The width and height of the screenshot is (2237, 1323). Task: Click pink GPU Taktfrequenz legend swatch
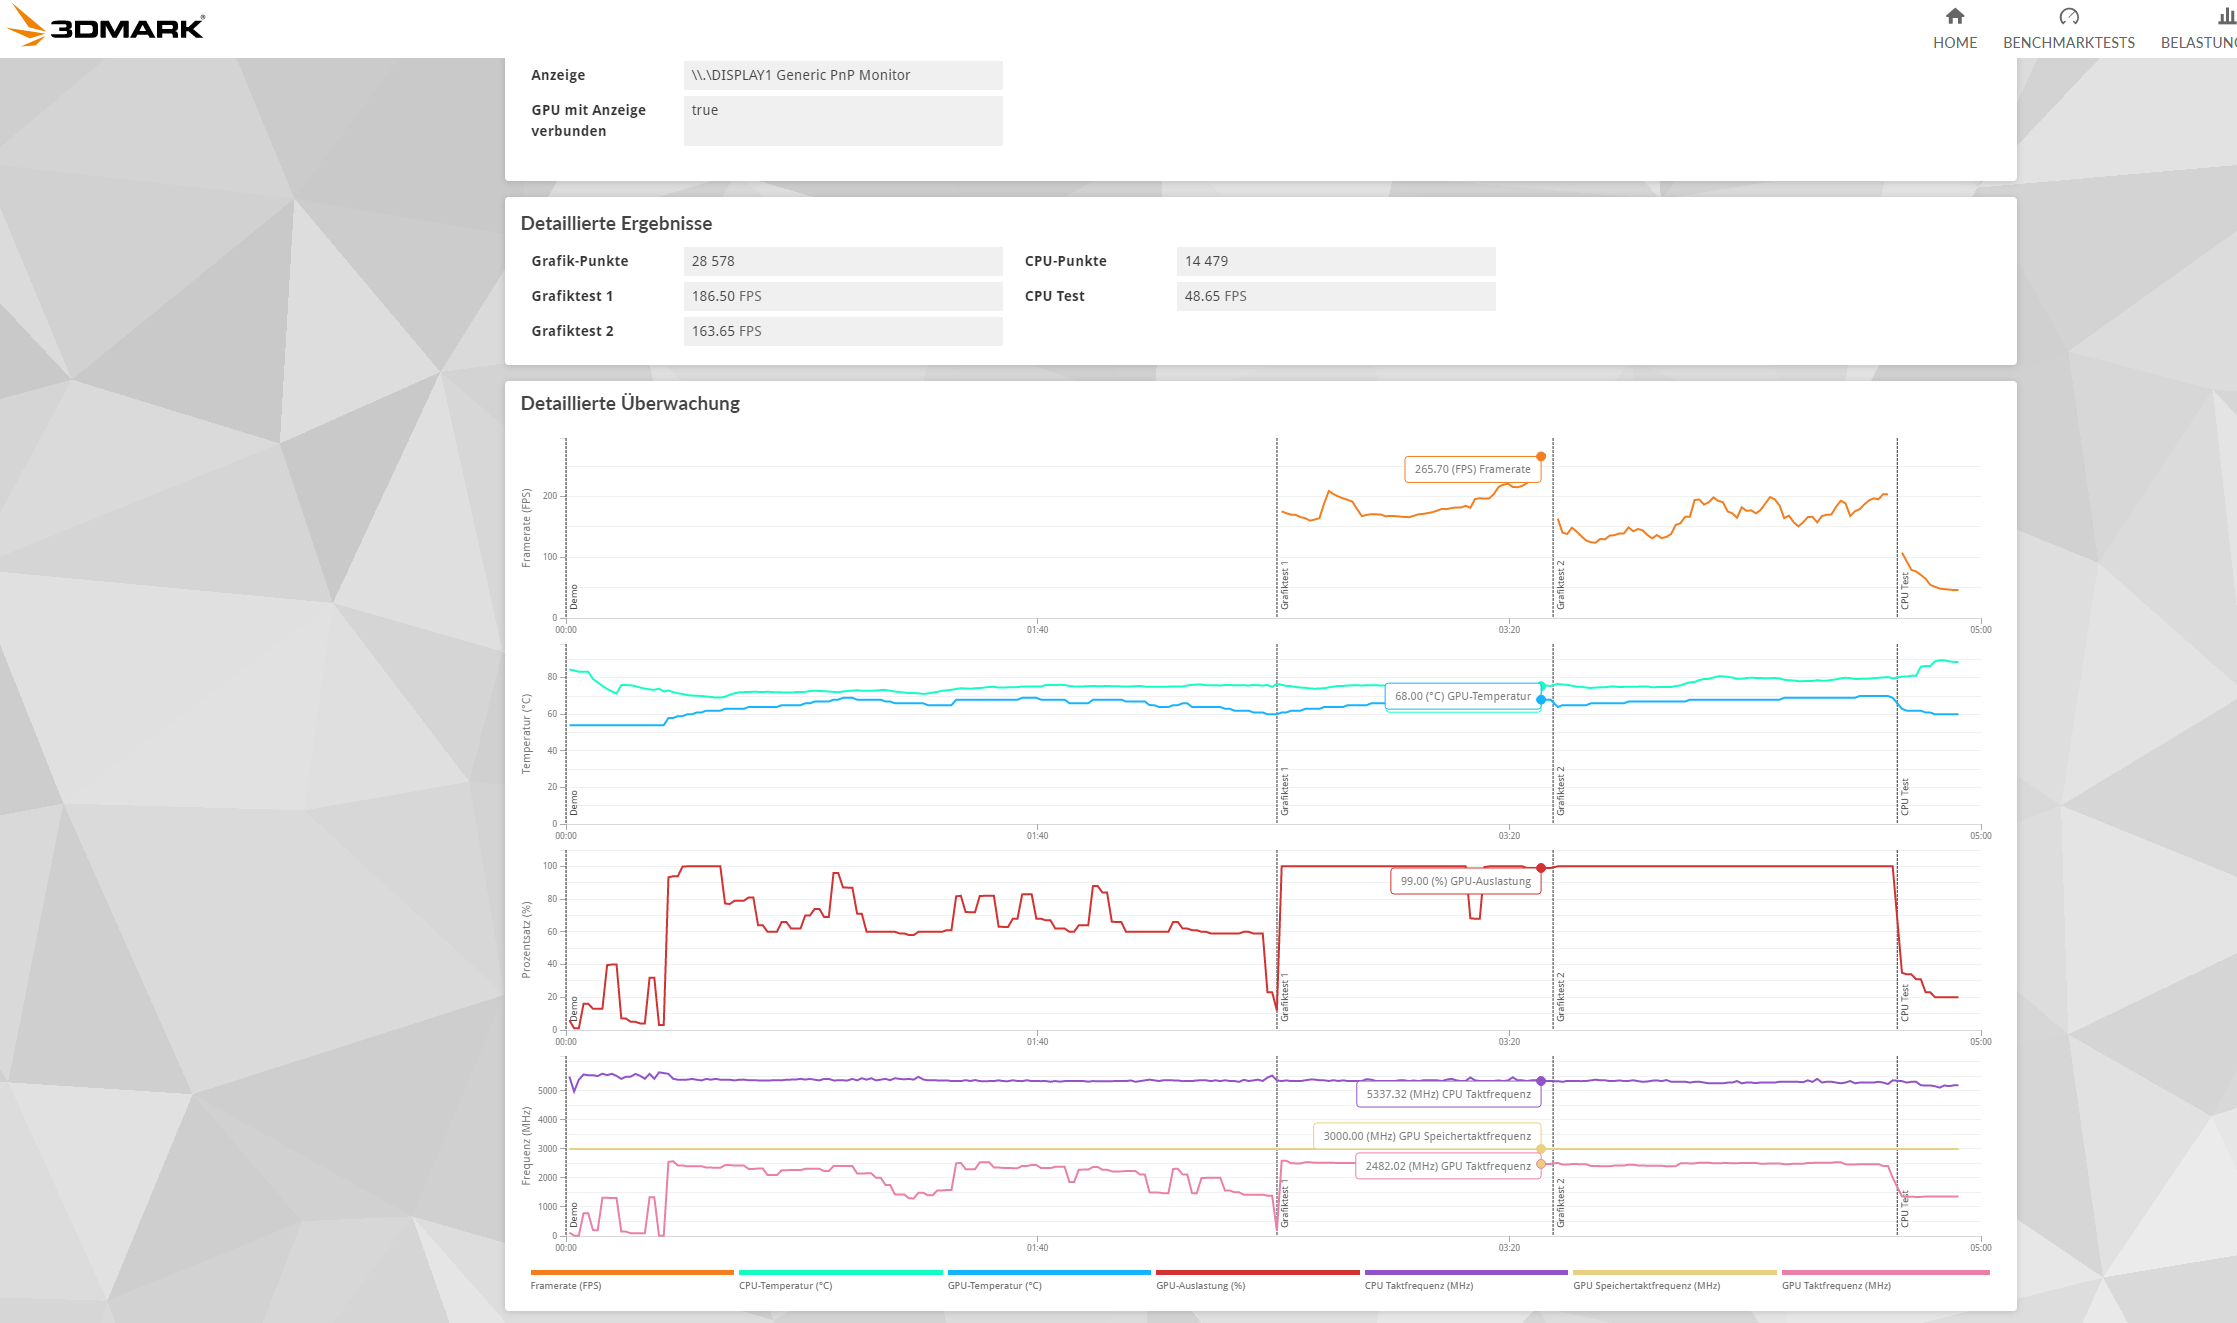click(x=1885, y=1272)
